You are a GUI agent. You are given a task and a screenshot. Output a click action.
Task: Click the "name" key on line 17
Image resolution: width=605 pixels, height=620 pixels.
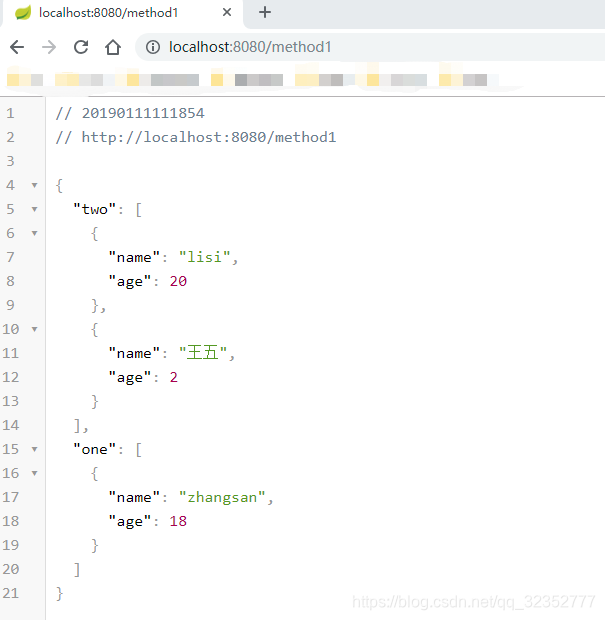point(134,497)
